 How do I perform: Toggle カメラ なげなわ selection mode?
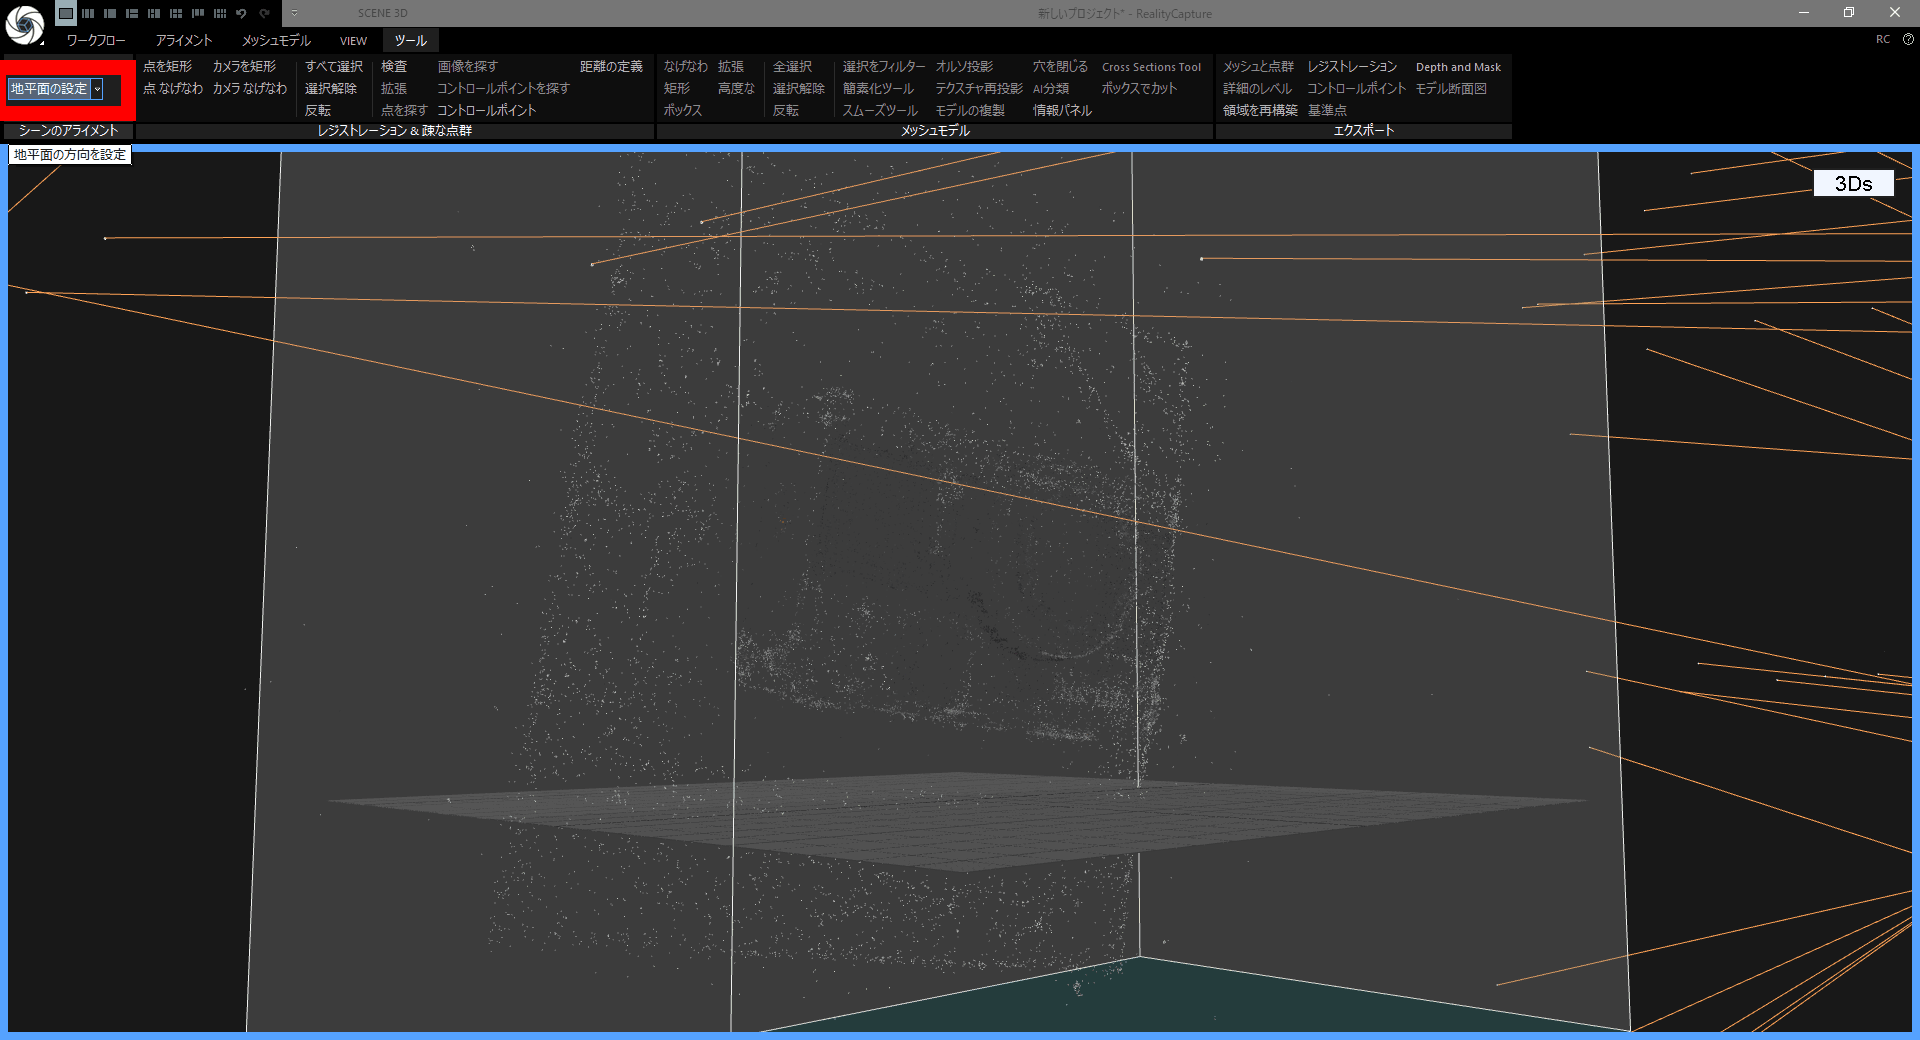click(x=249, y=88)
